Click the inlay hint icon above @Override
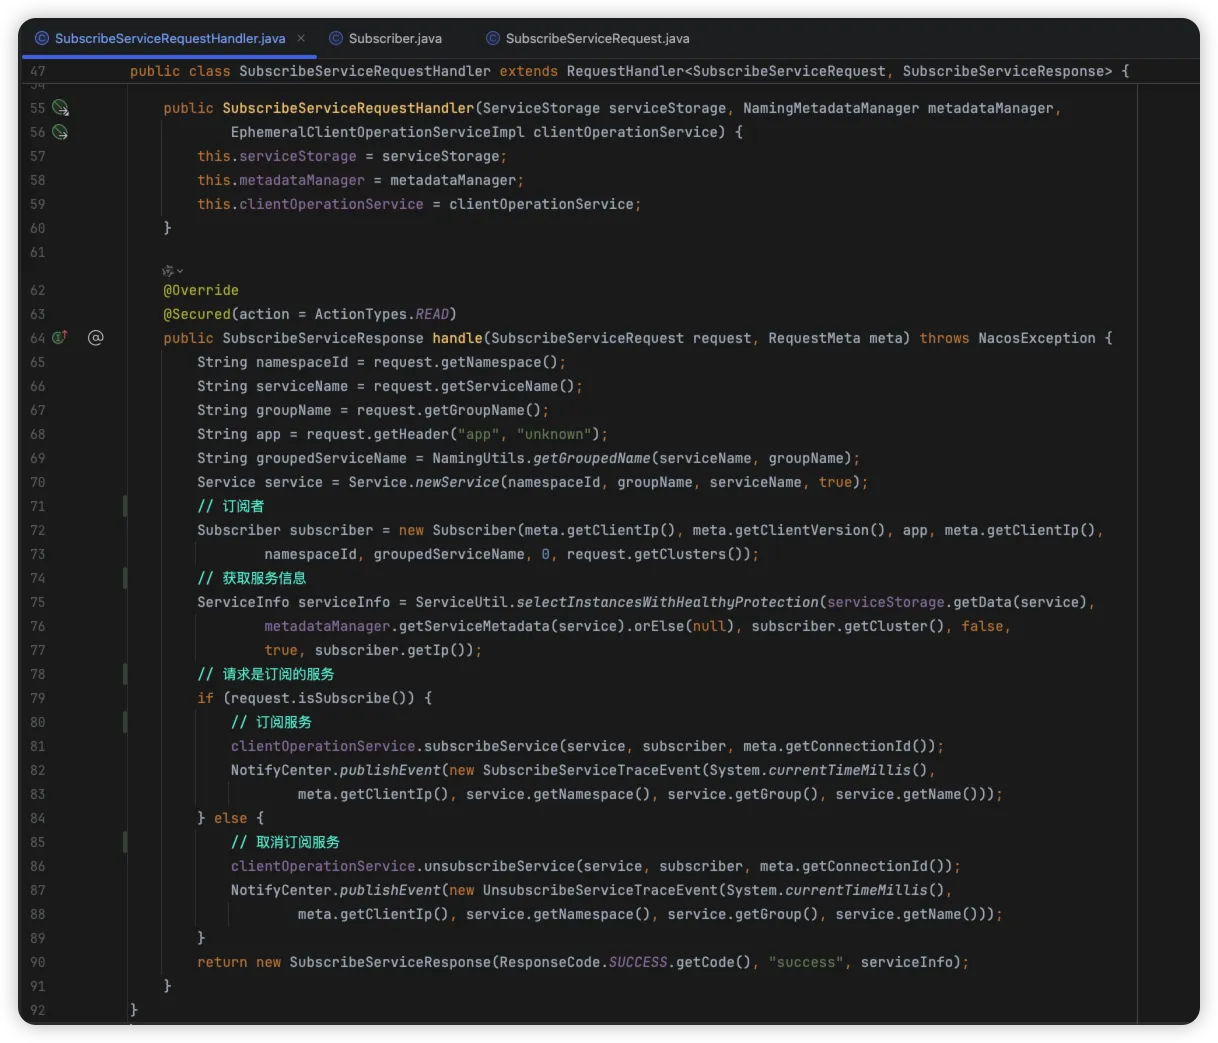 coord(168,271)
